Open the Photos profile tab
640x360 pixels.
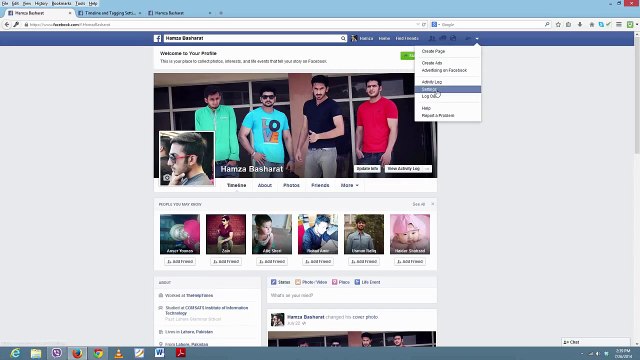(x=291, y=185)
